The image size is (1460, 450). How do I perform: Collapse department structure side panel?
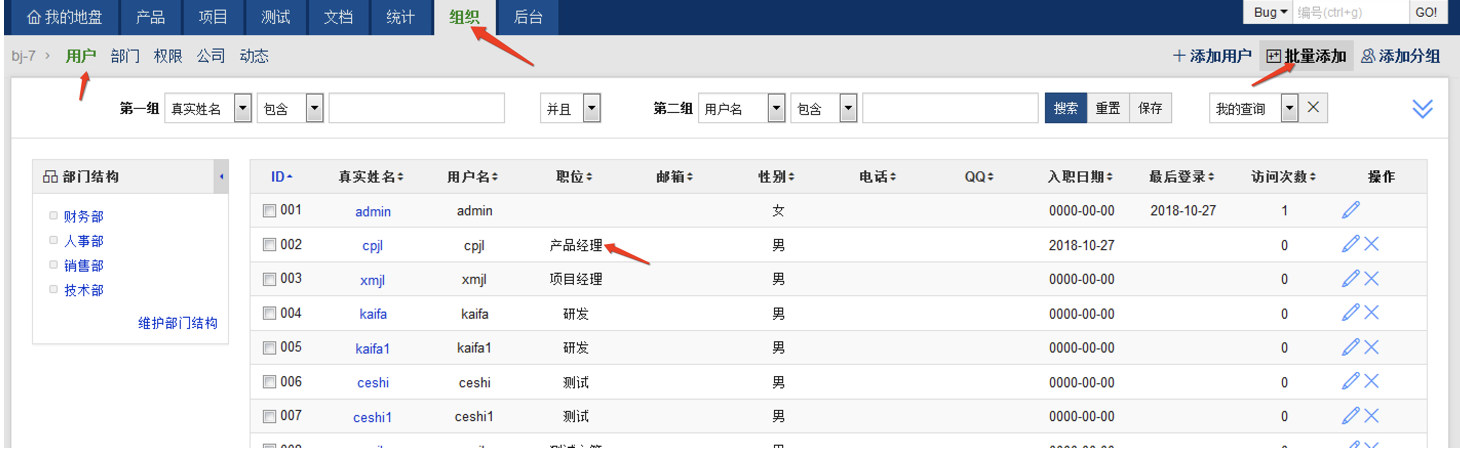220,176
